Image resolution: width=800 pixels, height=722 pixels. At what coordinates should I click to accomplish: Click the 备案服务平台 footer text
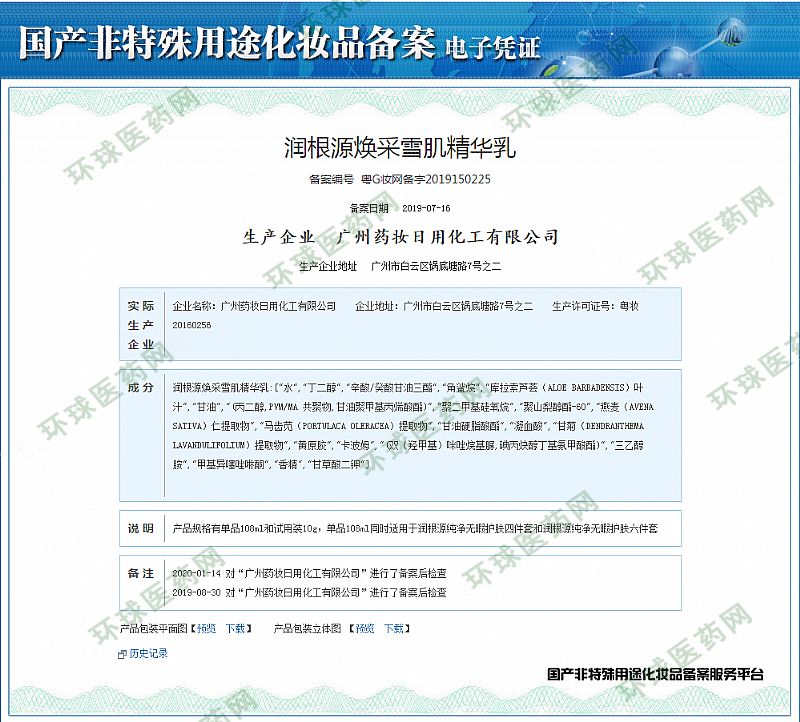click(x=655, y=675)
